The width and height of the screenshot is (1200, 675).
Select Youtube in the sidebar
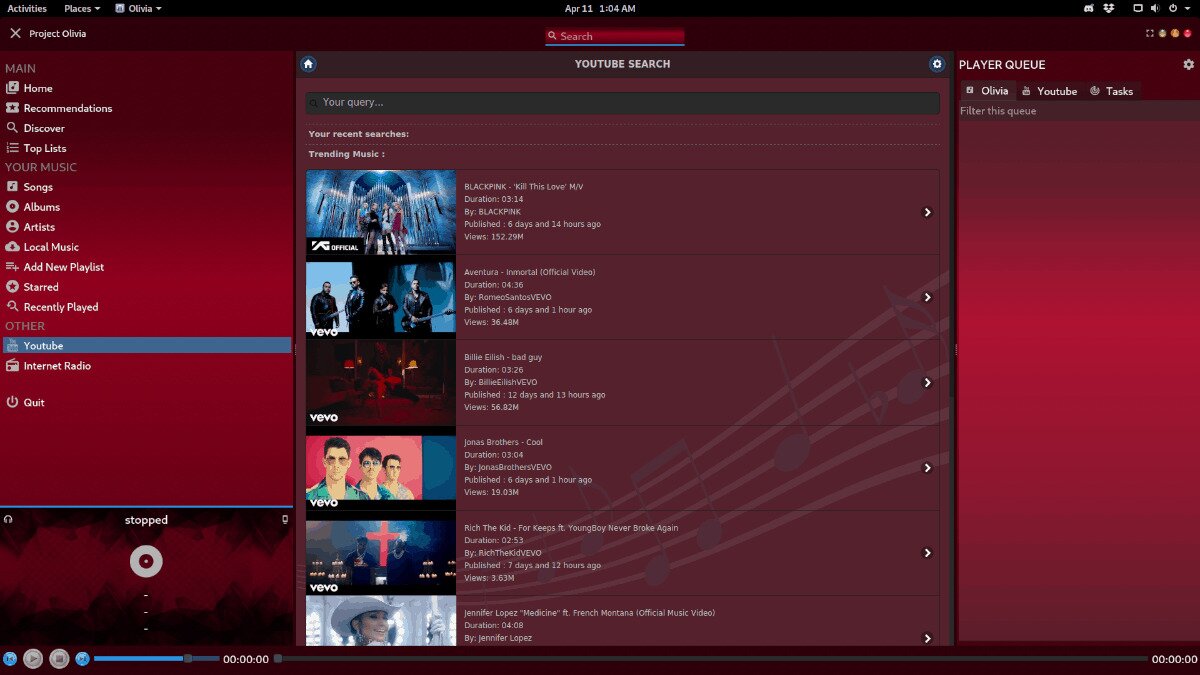[146, 346]
